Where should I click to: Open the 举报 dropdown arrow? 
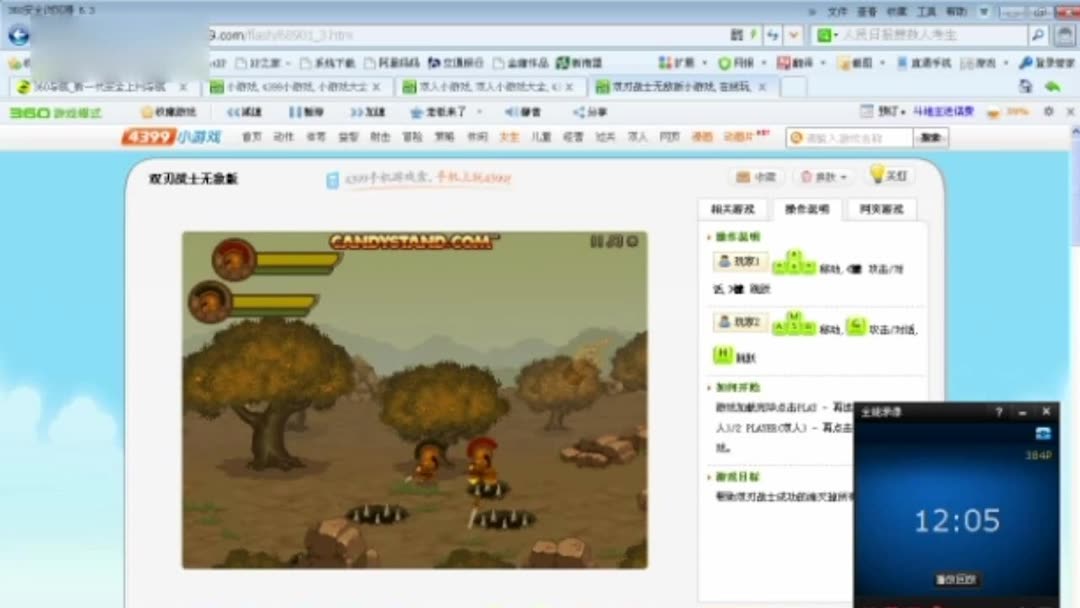click(845, 176)
